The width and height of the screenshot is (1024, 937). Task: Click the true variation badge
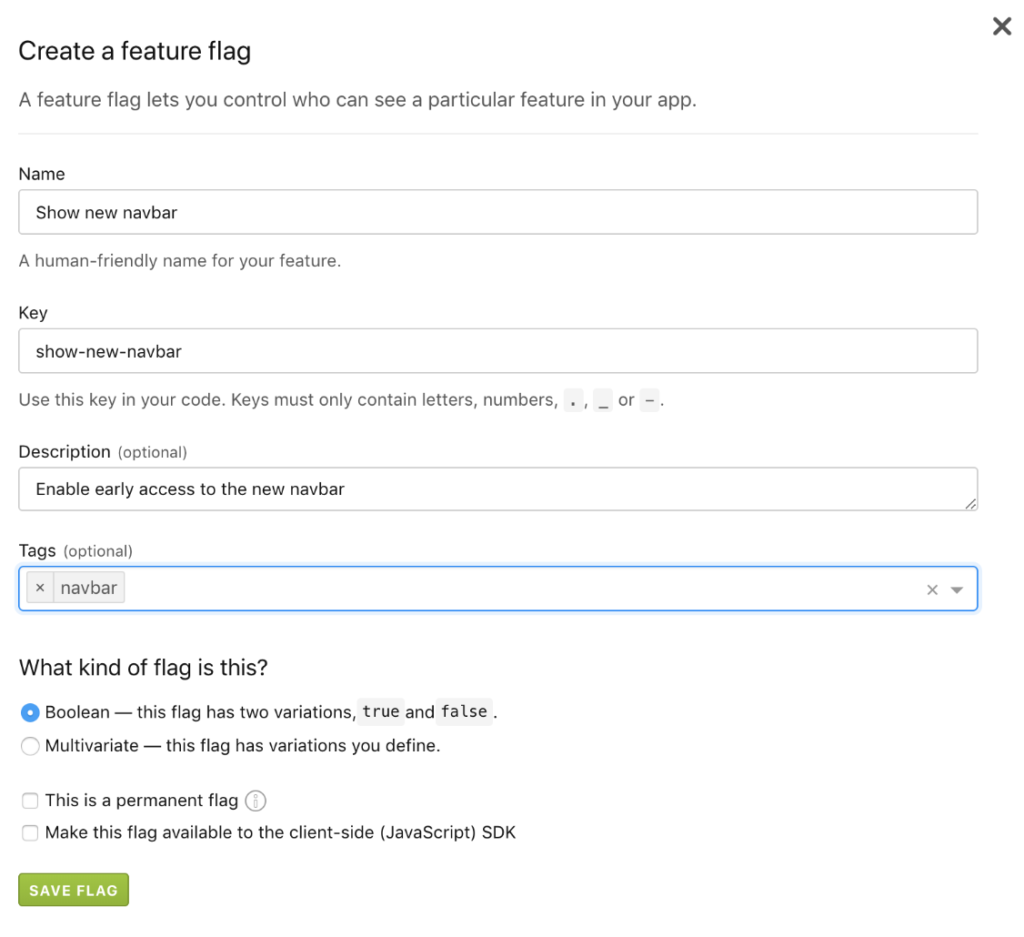tap(383, 711)
